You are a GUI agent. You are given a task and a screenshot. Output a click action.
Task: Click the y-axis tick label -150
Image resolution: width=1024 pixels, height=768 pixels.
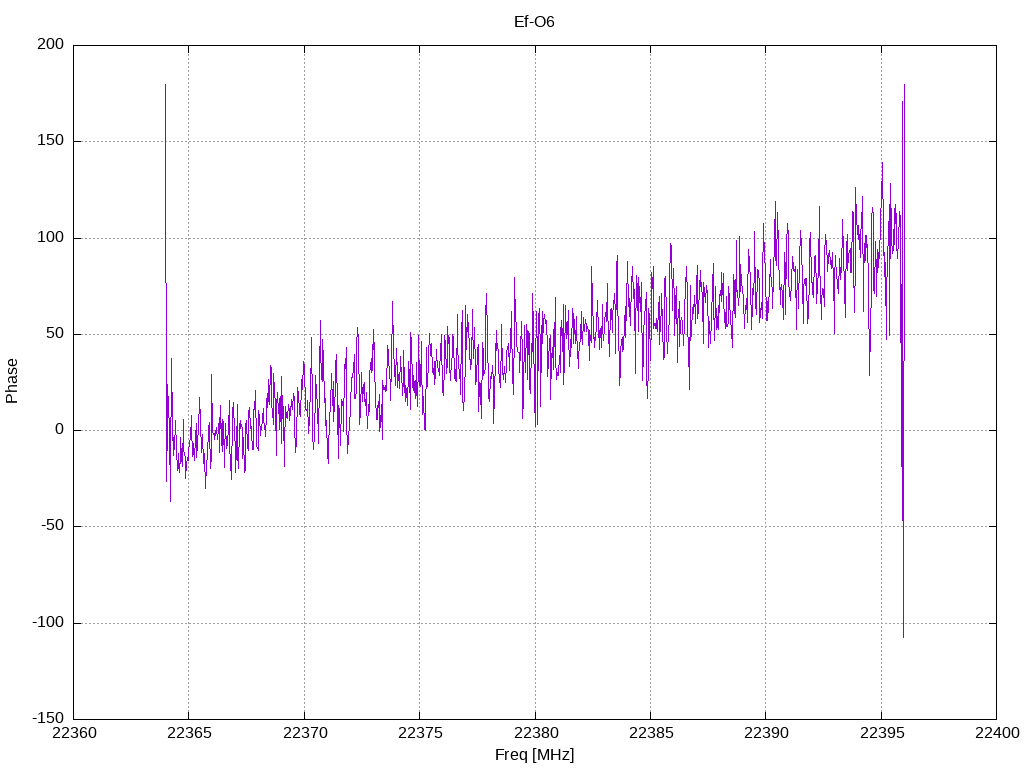click(48, 718)
